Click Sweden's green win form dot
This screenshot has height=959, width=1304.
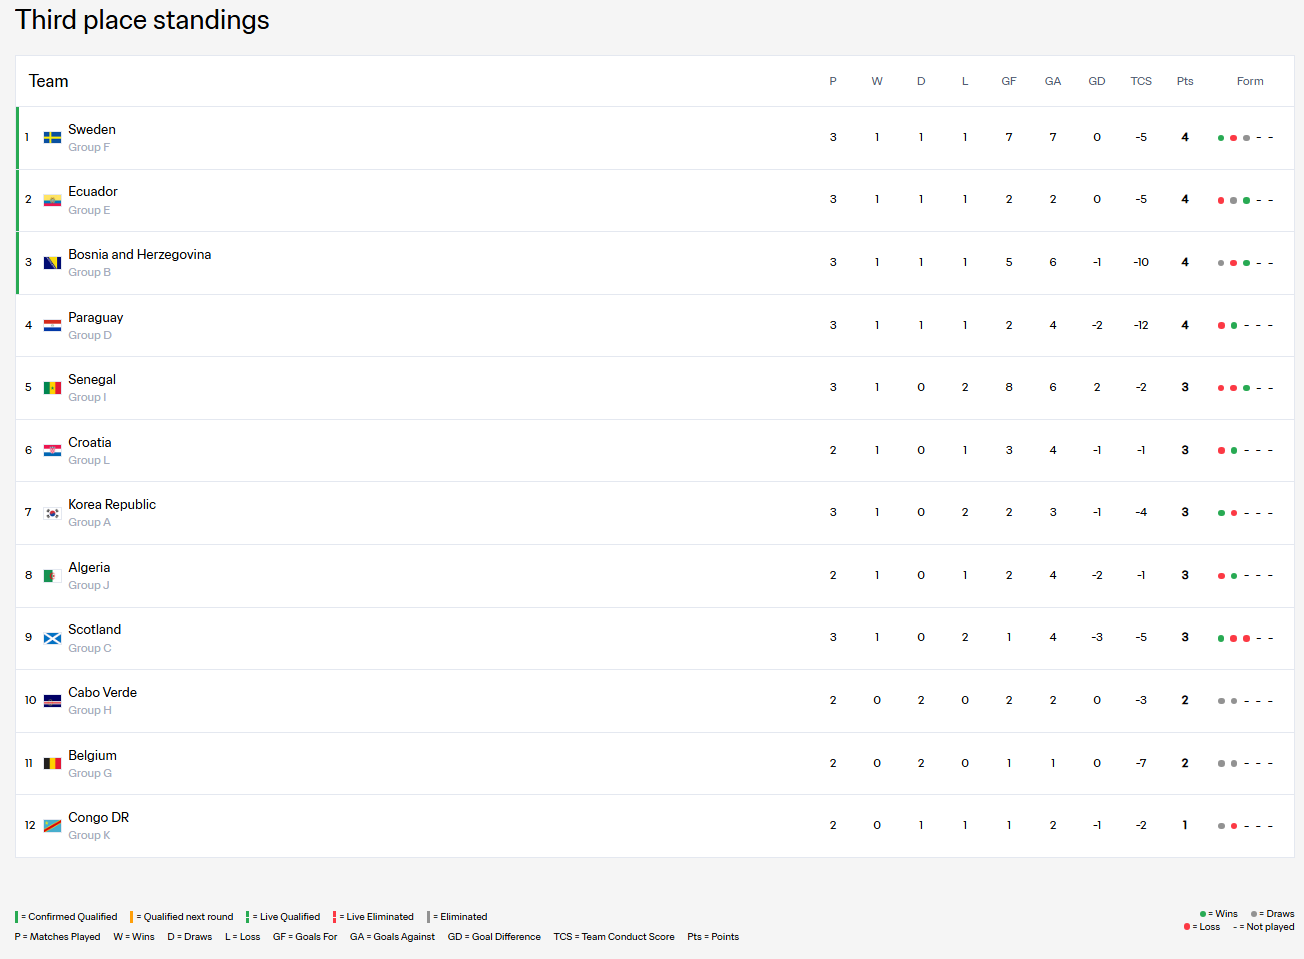(x=1221, y=138)
